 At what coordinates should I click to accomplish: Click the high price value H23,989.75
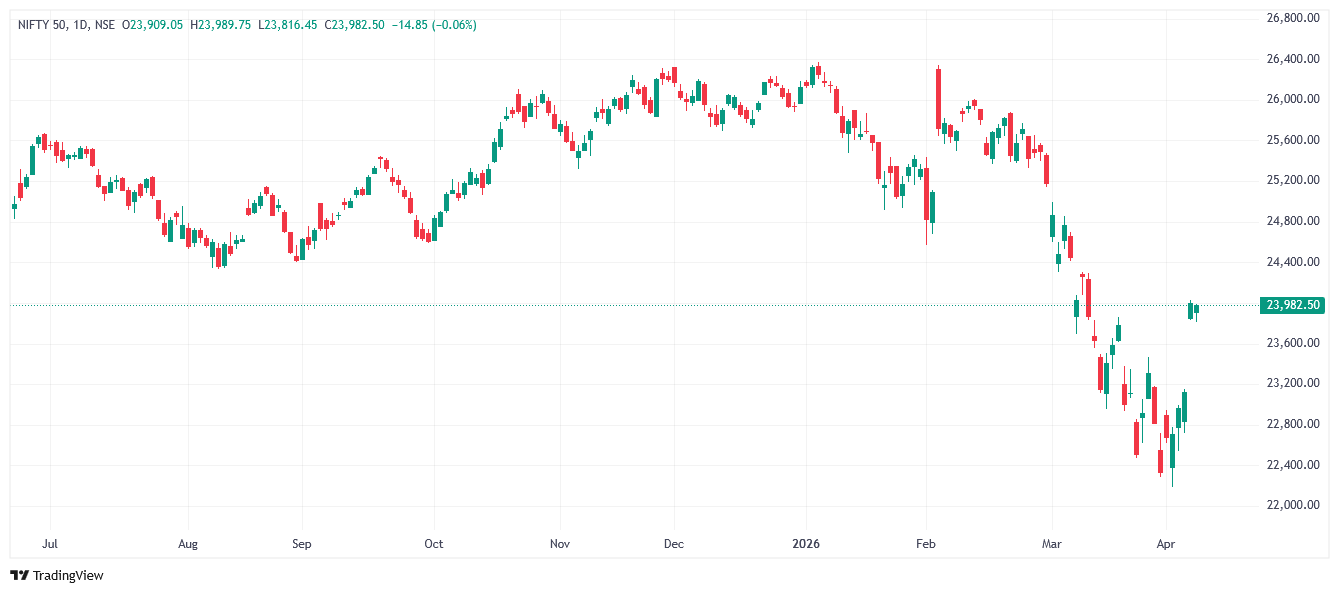pos(221,24)
